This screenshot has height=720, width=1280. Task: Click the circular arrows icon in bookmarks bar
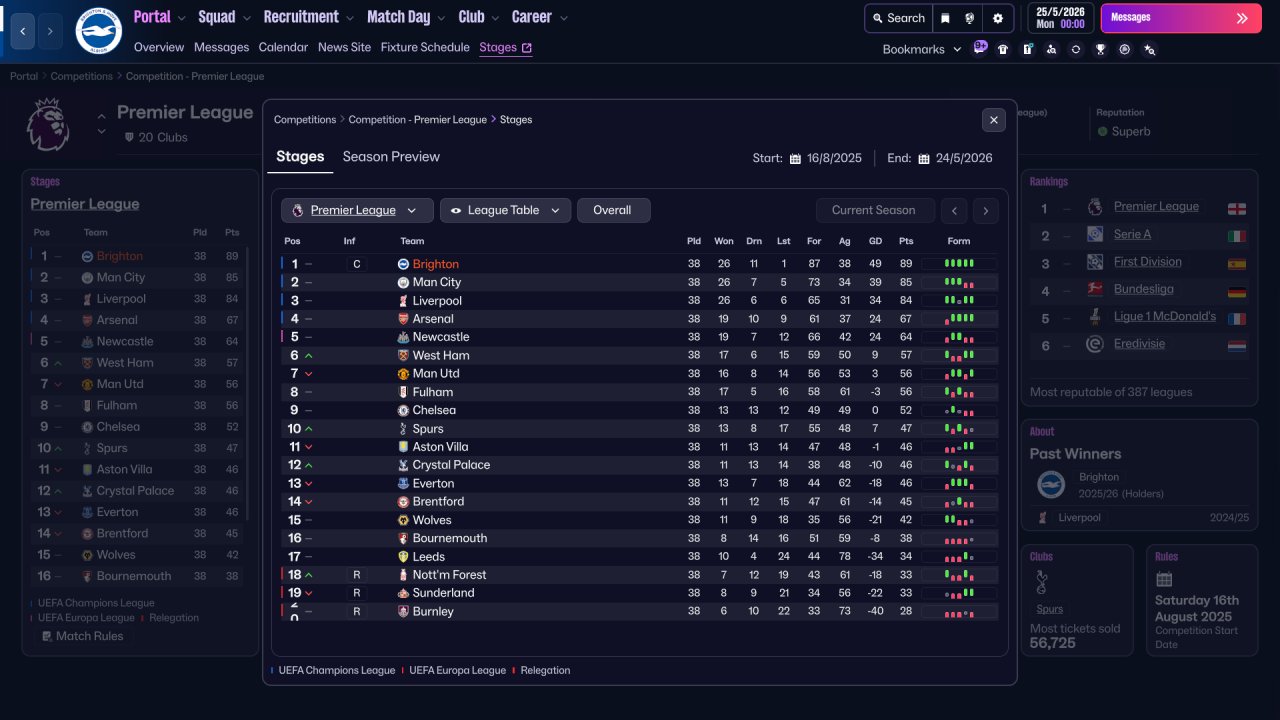tap(1075, 49)
